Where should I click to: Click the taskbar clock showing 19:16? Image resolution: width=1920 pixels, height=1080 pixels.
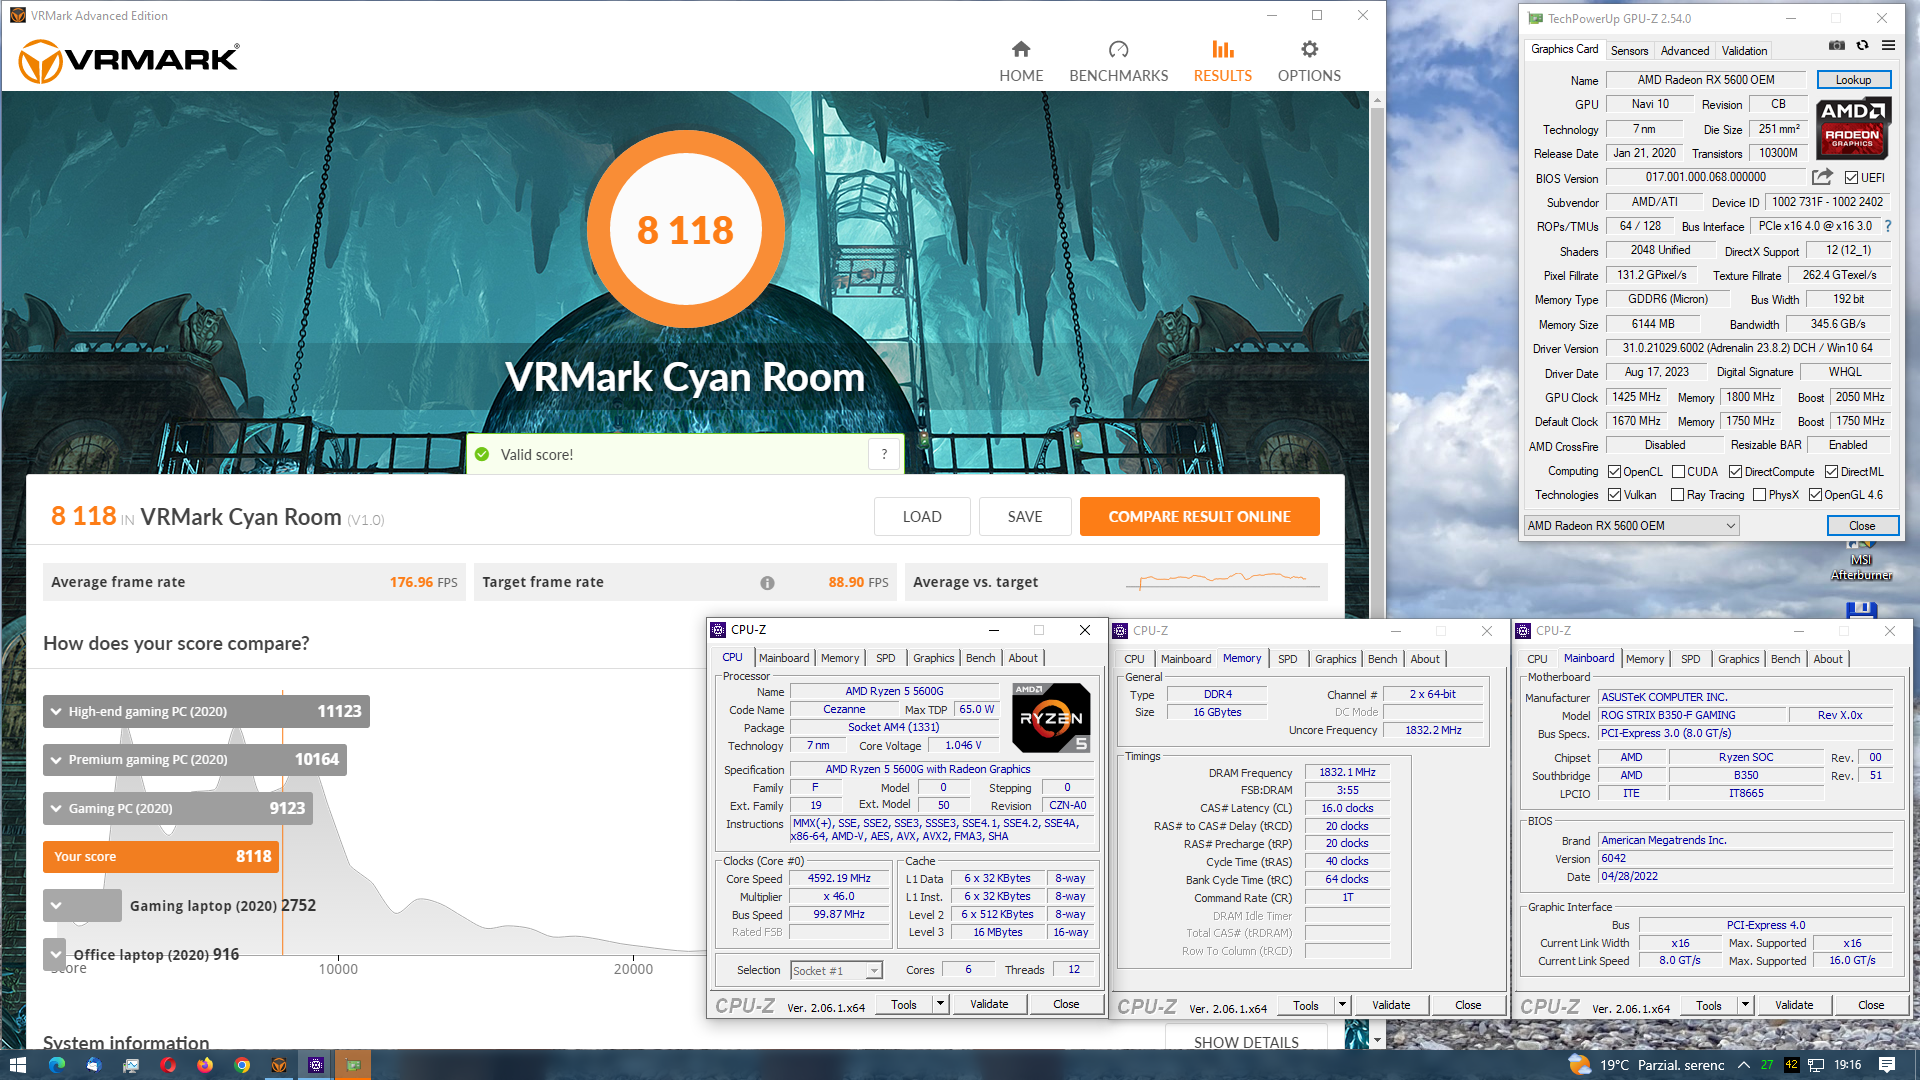[1847, 1065]
